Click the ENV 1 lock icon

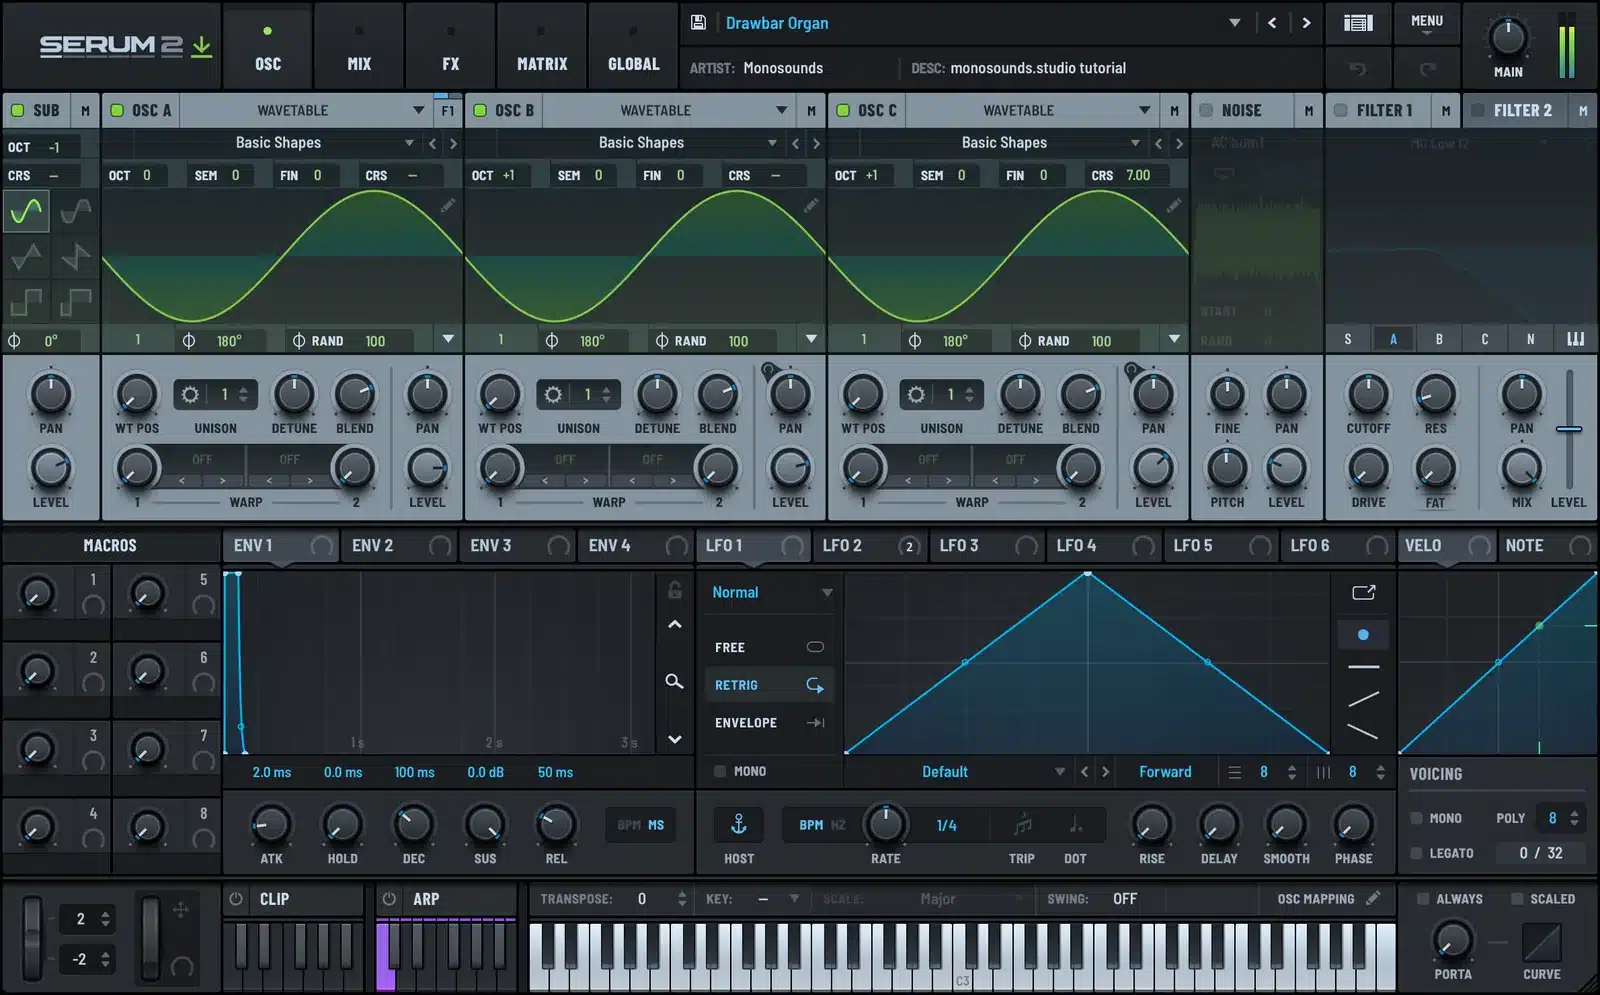tap(675, 590)
